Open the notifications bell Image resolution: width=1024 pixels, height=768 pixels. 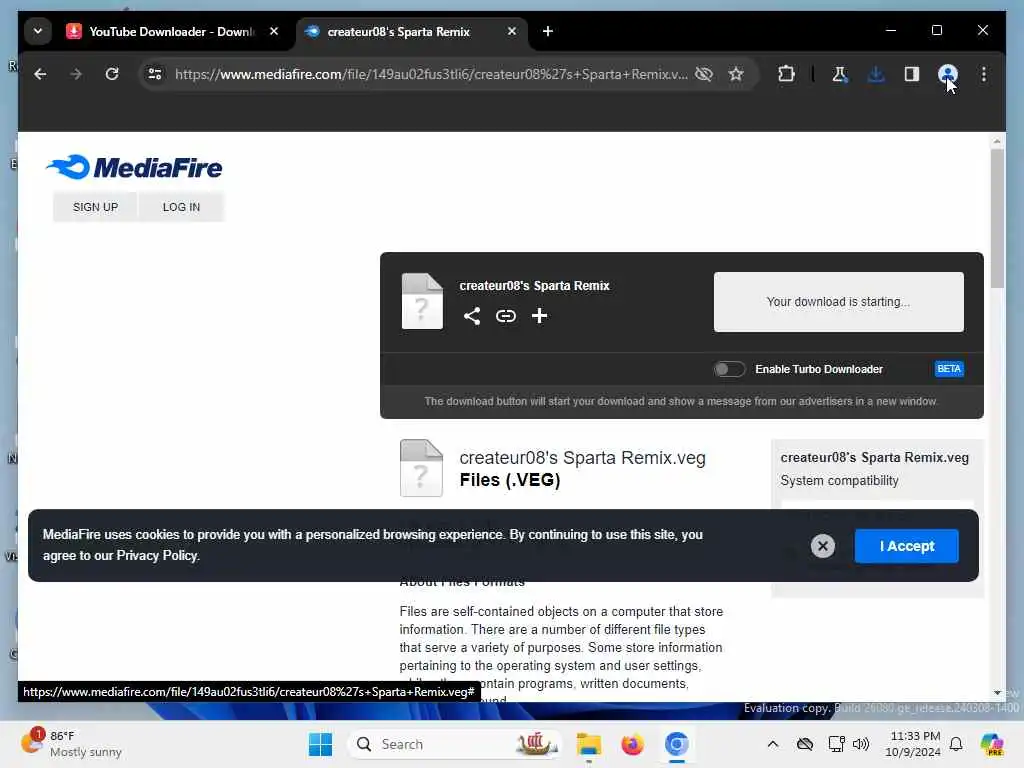956,744
